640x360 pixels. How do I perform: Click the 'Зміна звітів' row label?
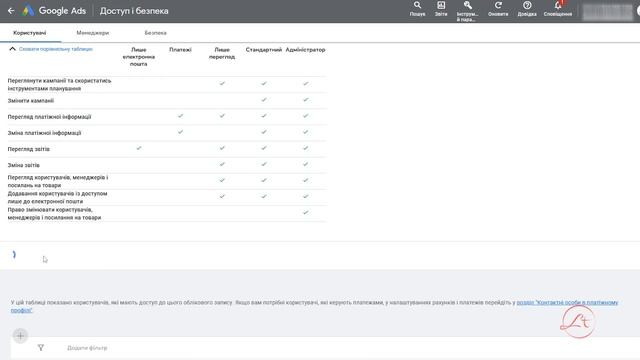[24, 165]
